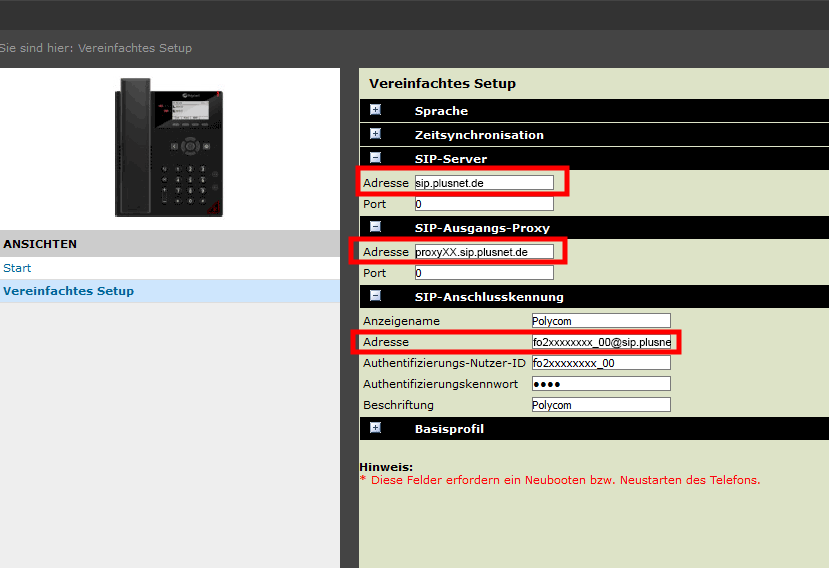Click the SIP-Server Port input field
This screenshot has height=568, width=829.
[484, 204]
